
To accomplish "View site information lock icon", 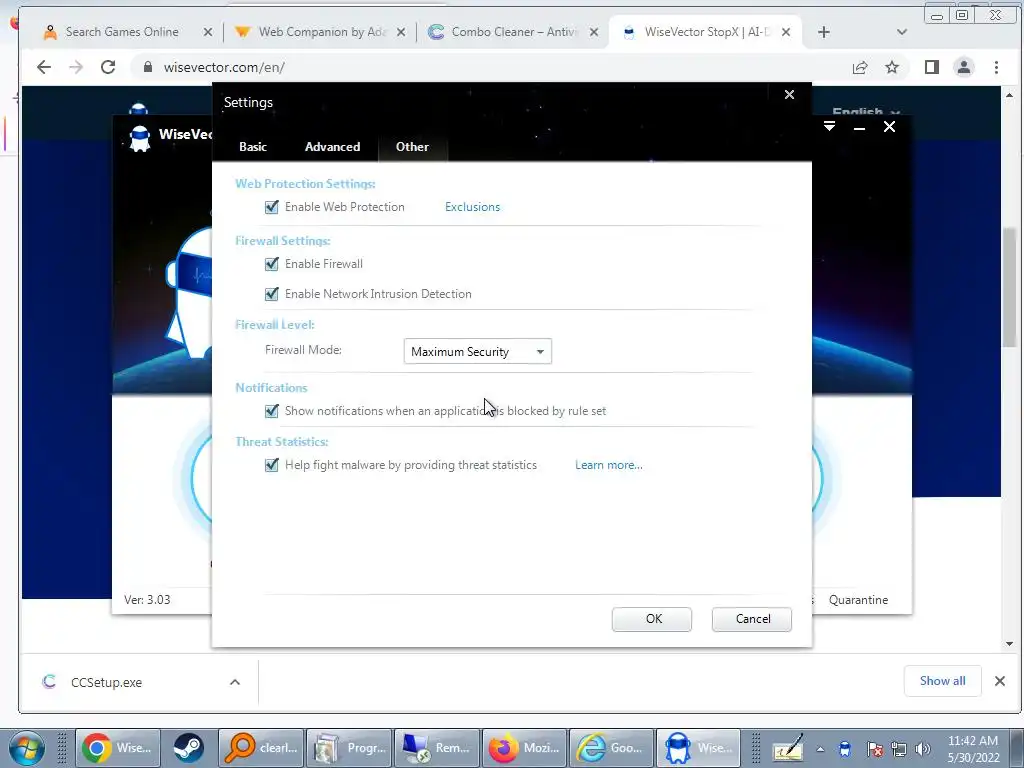I will point(148,67).
